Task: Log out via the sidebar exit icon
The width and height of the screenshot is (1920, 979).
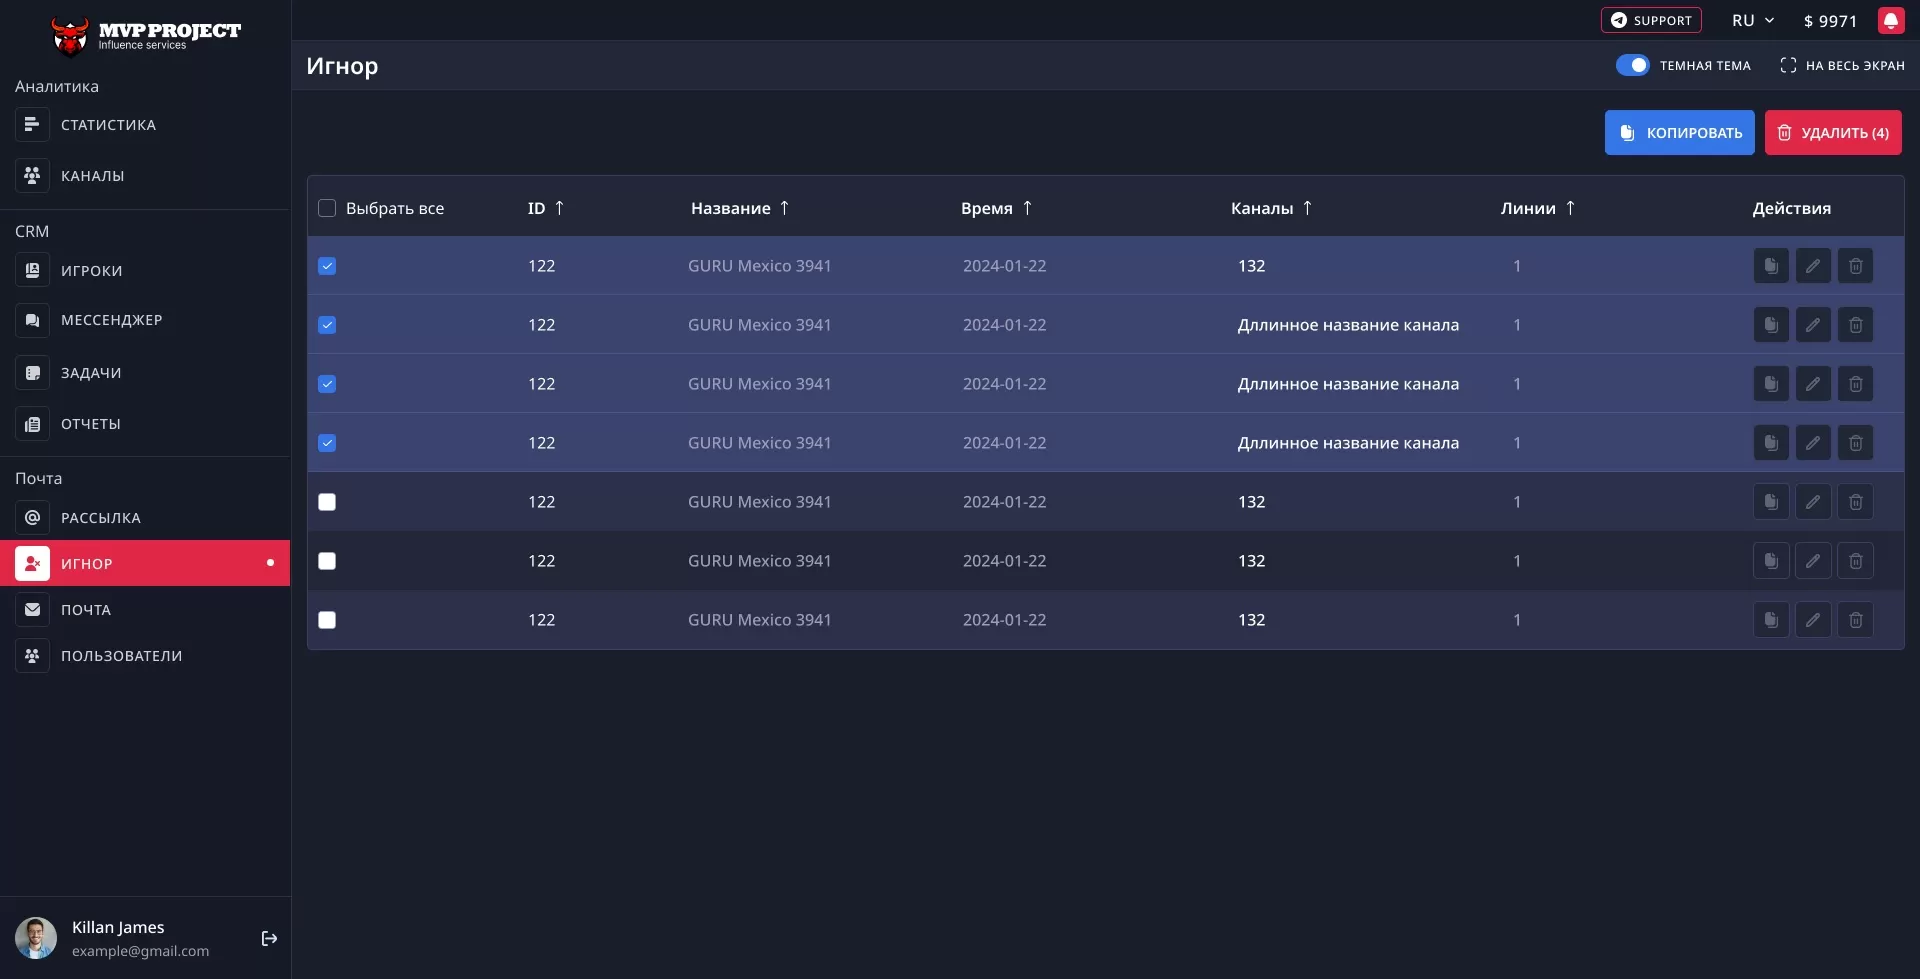Action: [x=269, y=938]
